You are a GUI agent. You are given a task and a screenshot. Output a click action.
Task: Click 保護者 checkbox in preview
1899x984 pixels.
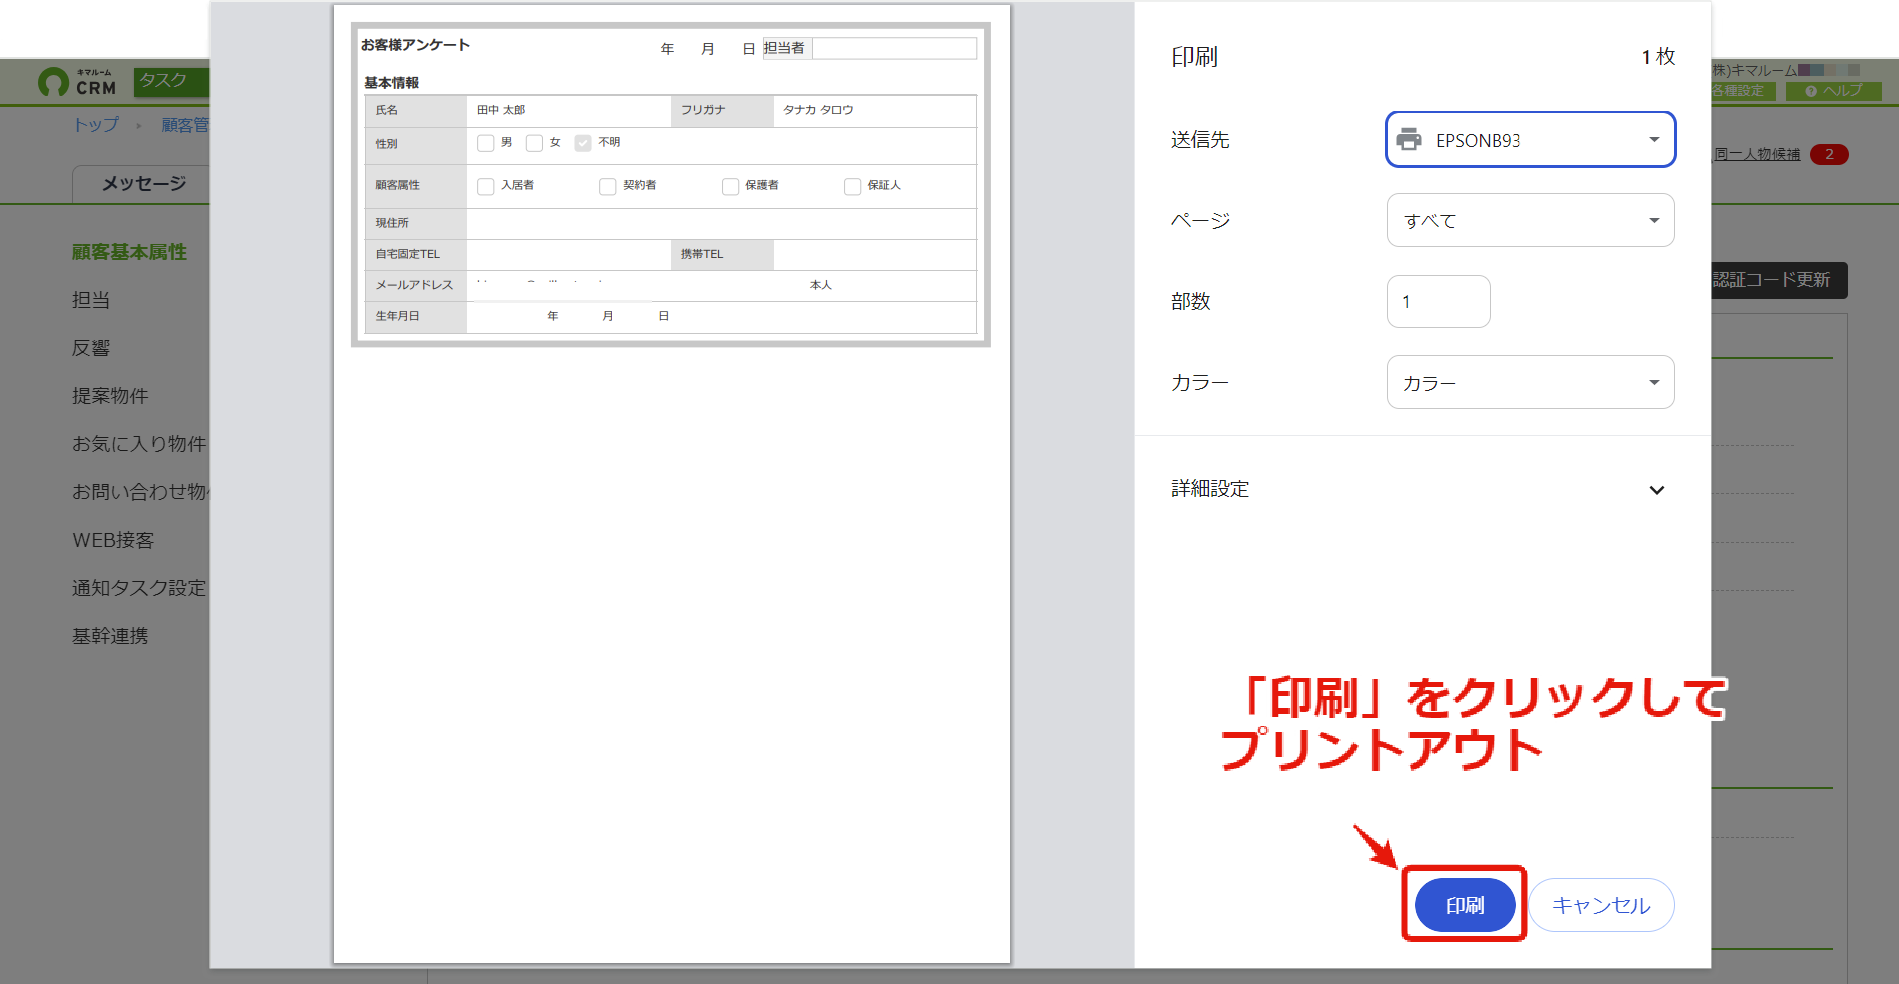730,186
